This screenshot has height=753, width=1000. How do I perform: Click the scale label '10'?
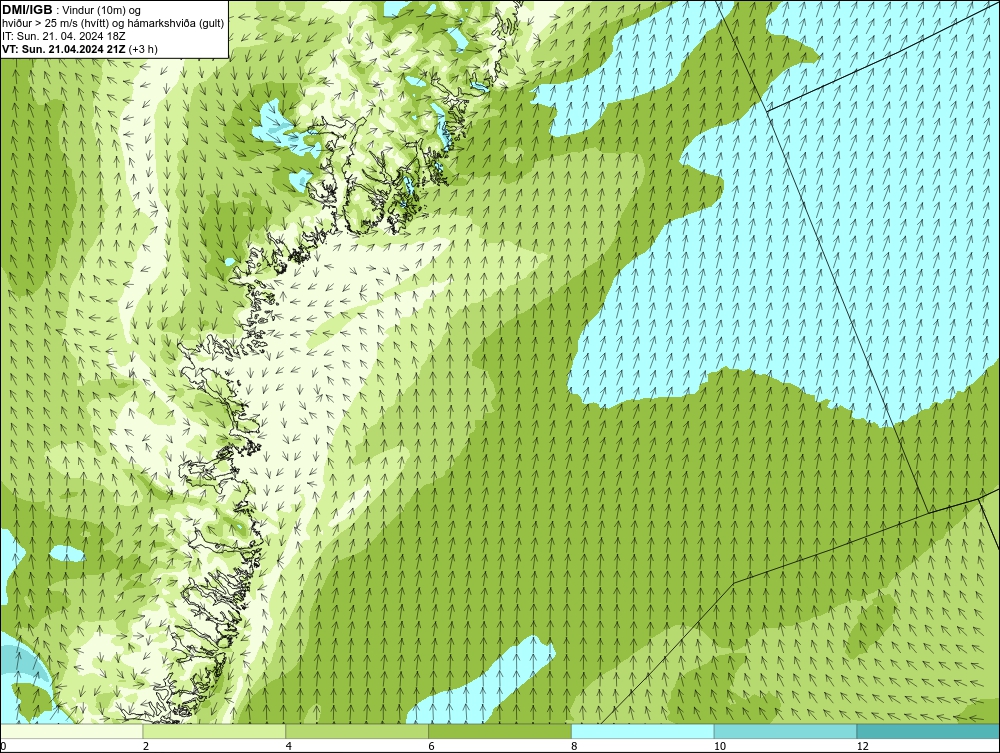[x=720, y=746]
